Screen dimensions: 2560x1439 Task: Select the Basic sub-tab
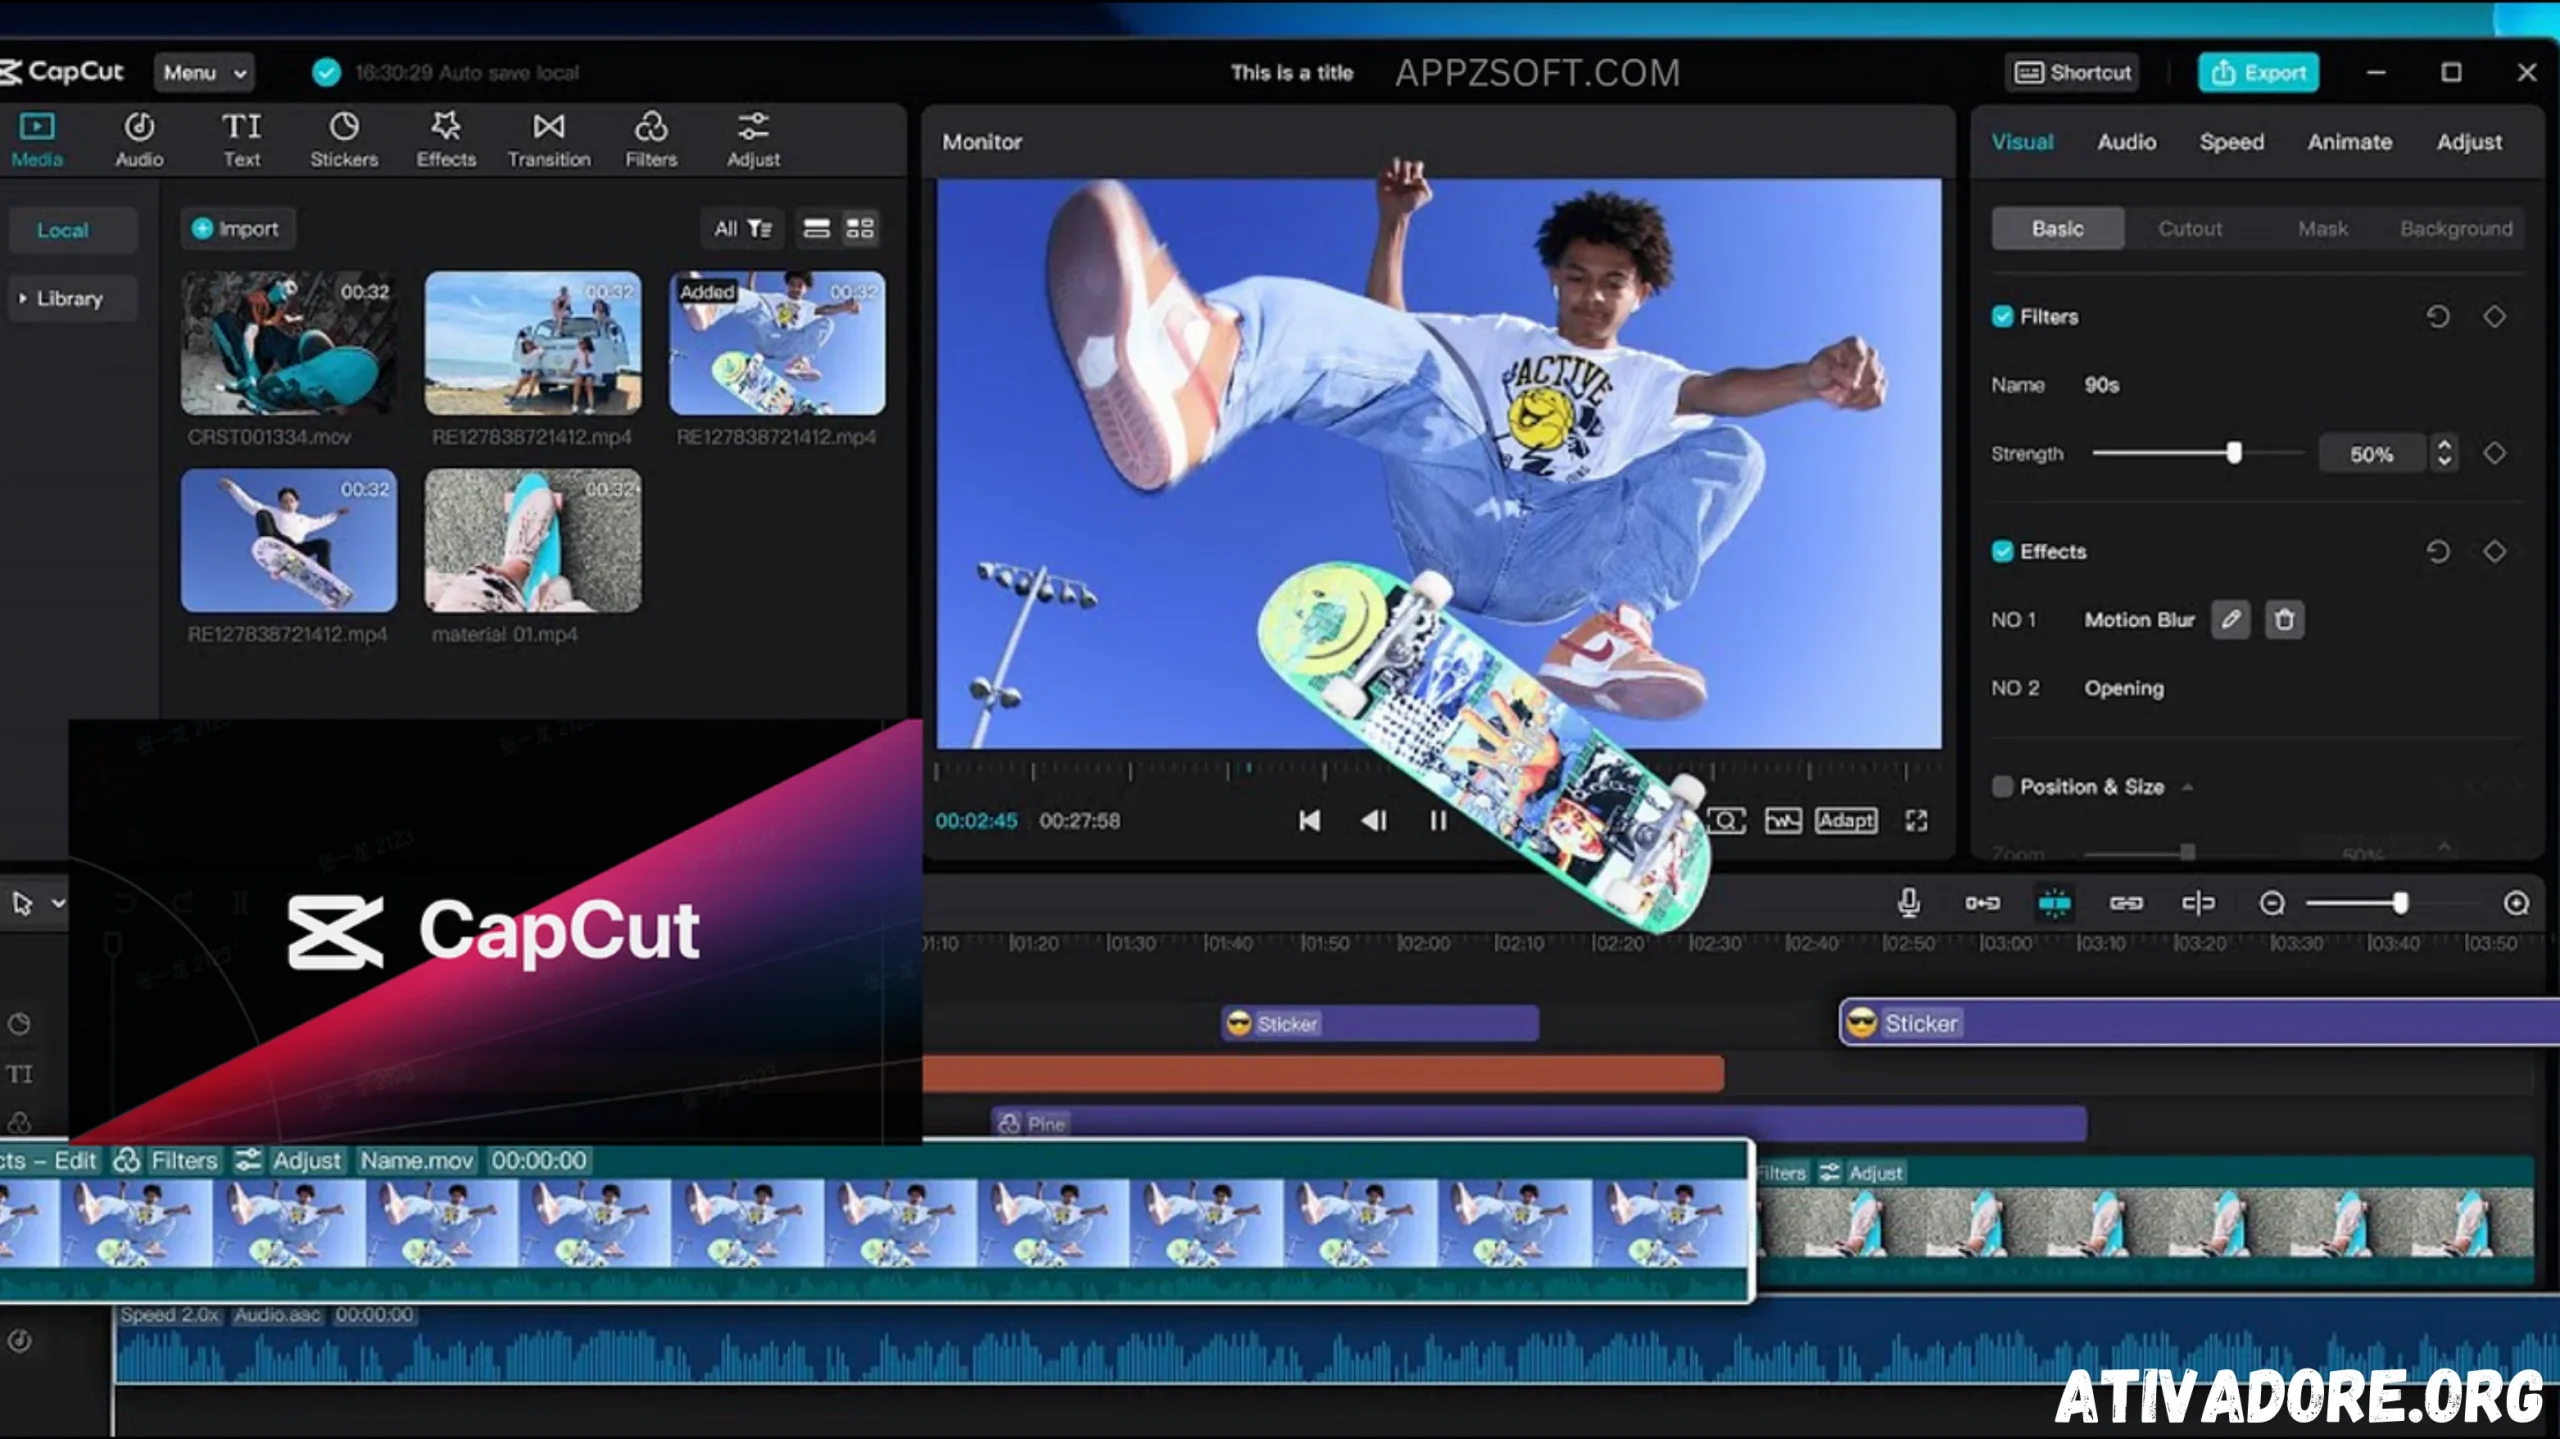[2057, 229]
